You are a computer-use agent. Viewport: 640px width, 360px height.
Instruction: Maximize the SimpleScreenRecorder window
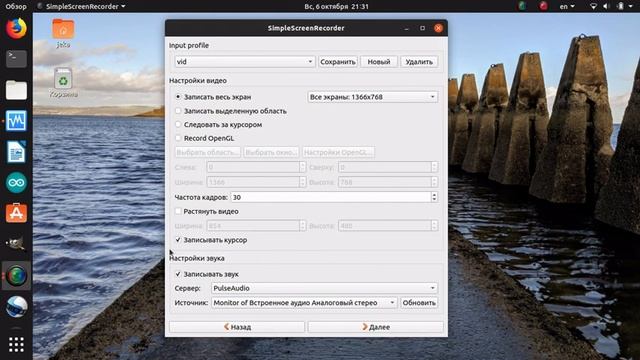[x=422, y=28]
